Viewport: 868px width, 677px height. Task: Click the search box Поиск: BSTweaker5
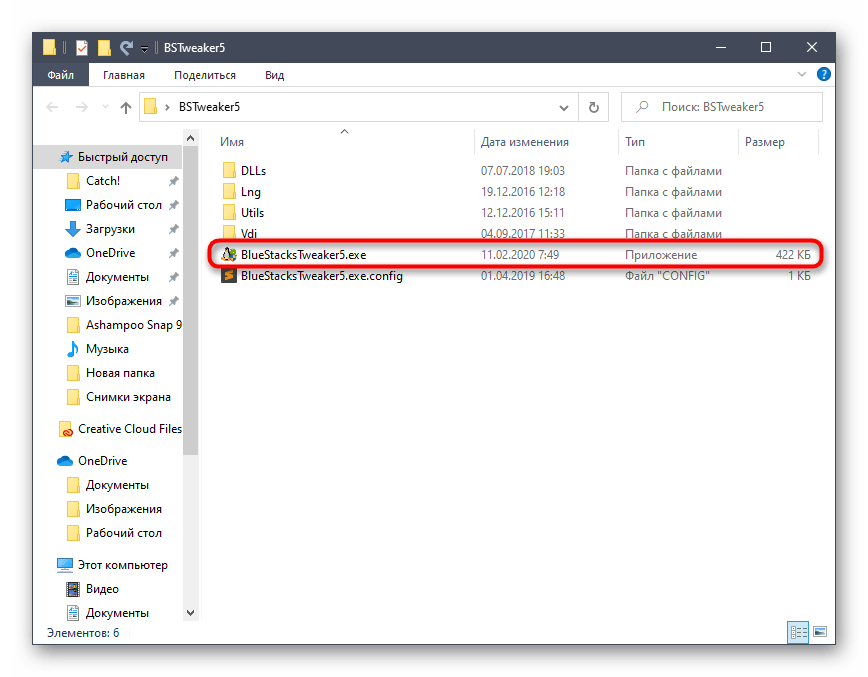point(722,107)
